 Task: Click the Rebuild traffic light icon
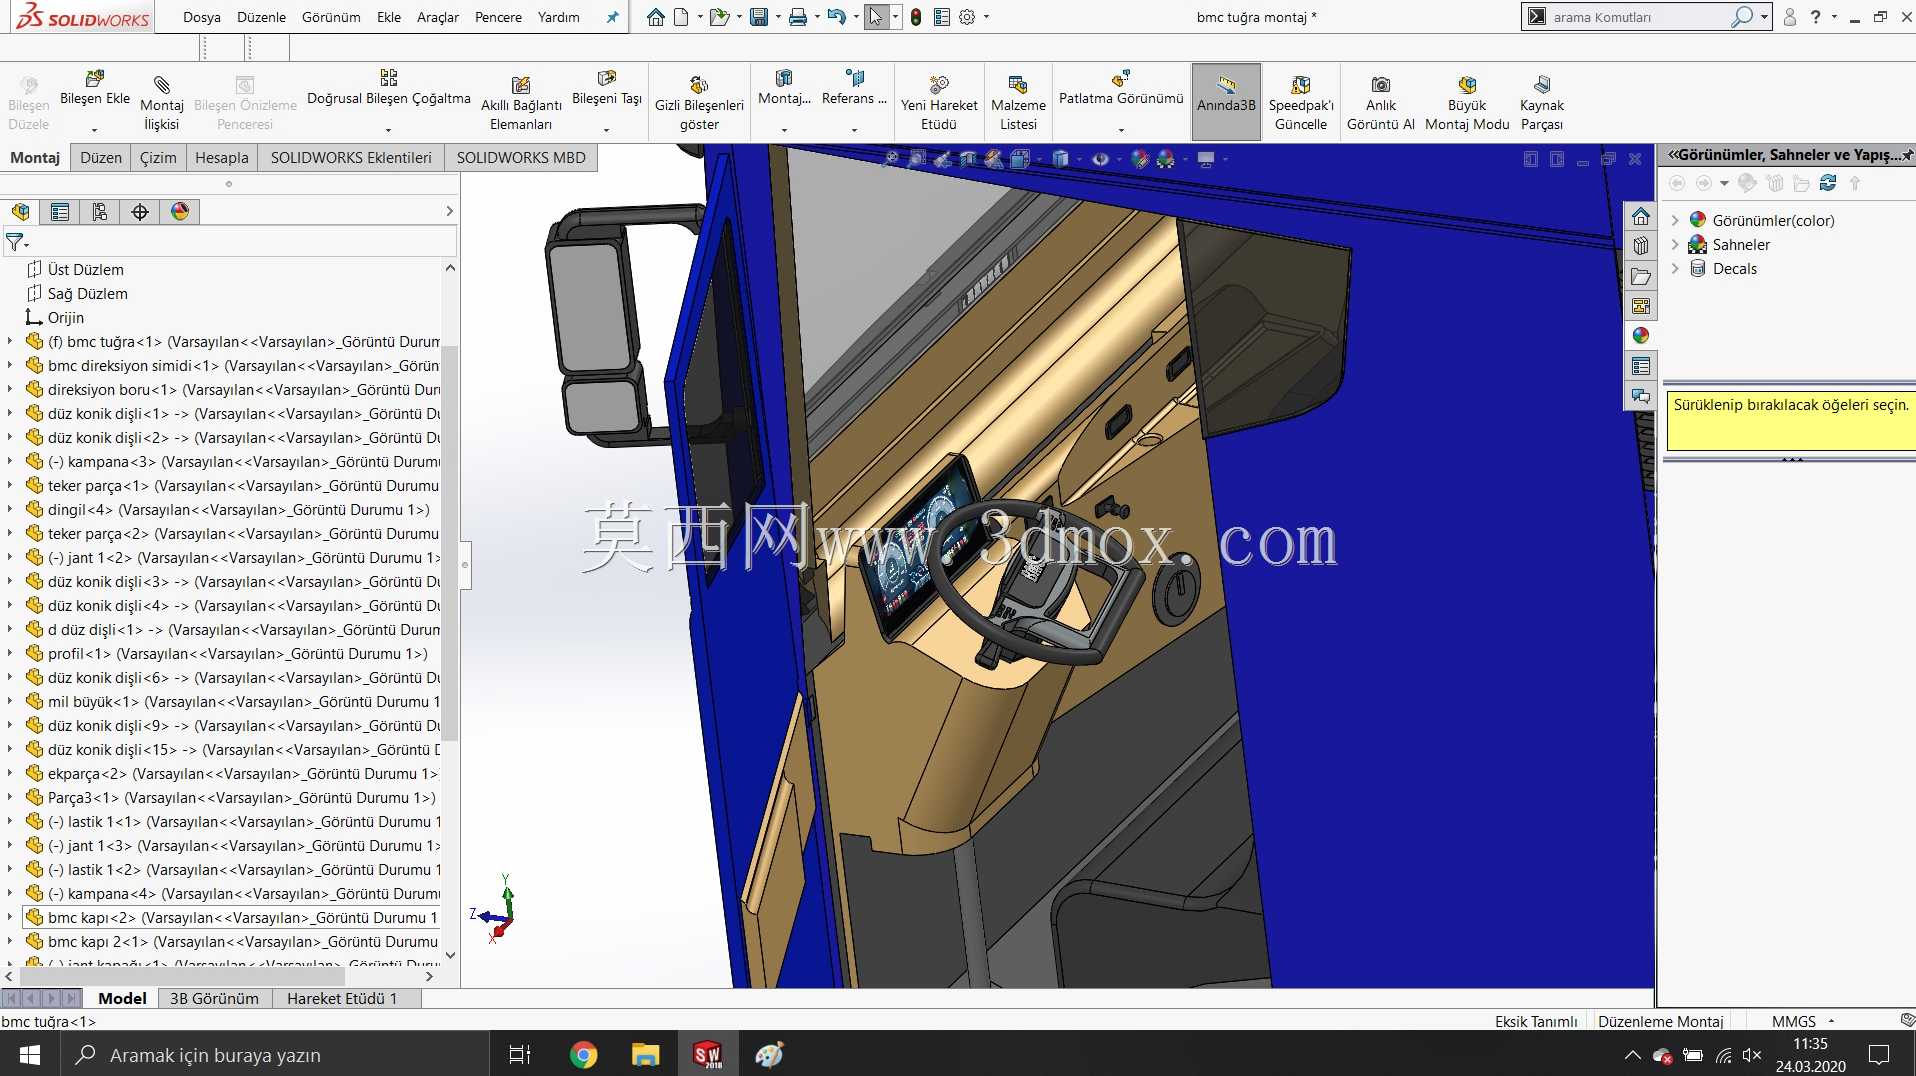point(916,17)
